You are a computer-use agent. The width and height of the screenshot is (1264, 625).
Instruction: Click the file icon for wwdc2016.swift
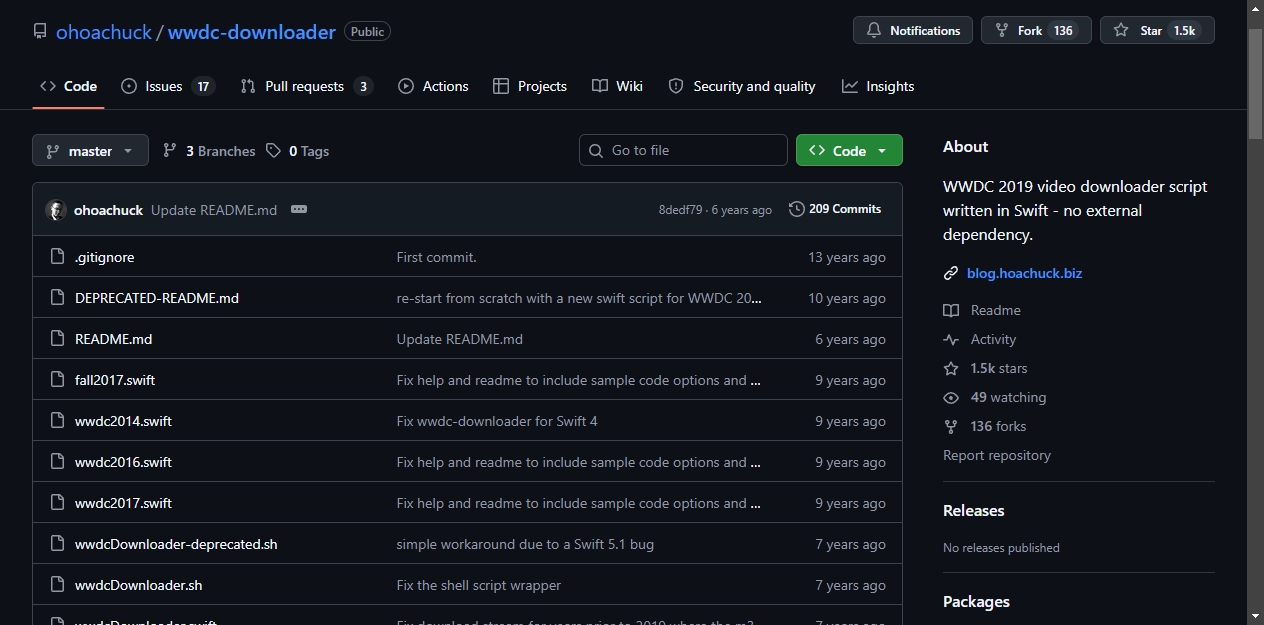click(57, 462)
